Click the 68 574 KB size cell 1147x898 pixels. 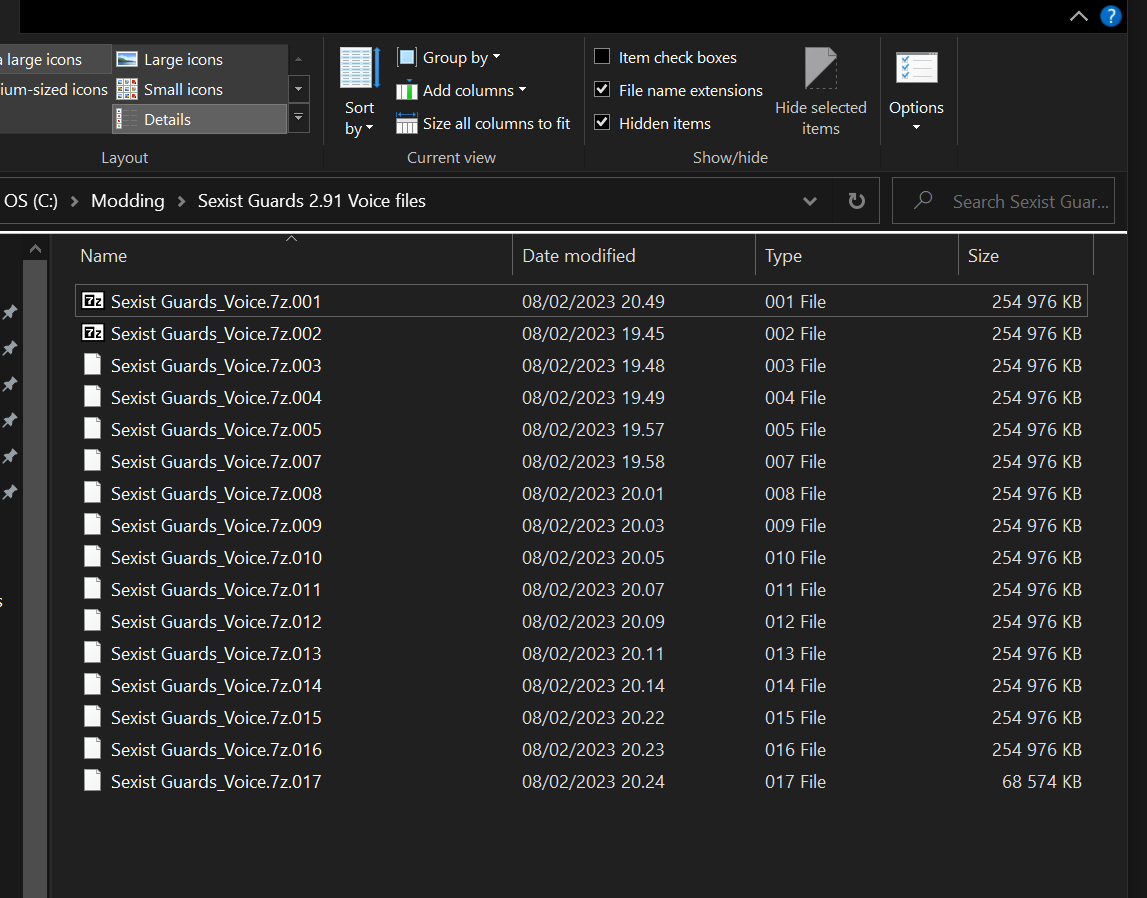point(1041,782)
